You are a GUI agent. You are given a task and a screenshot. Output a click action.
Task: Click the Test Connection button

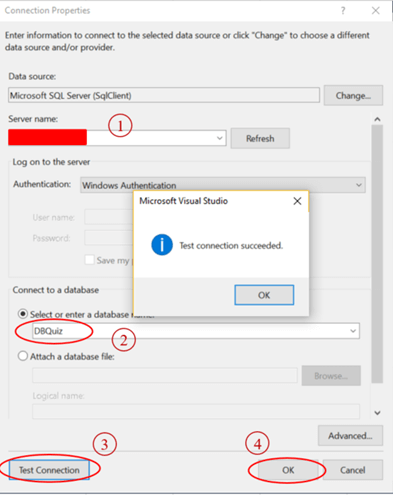49,470
